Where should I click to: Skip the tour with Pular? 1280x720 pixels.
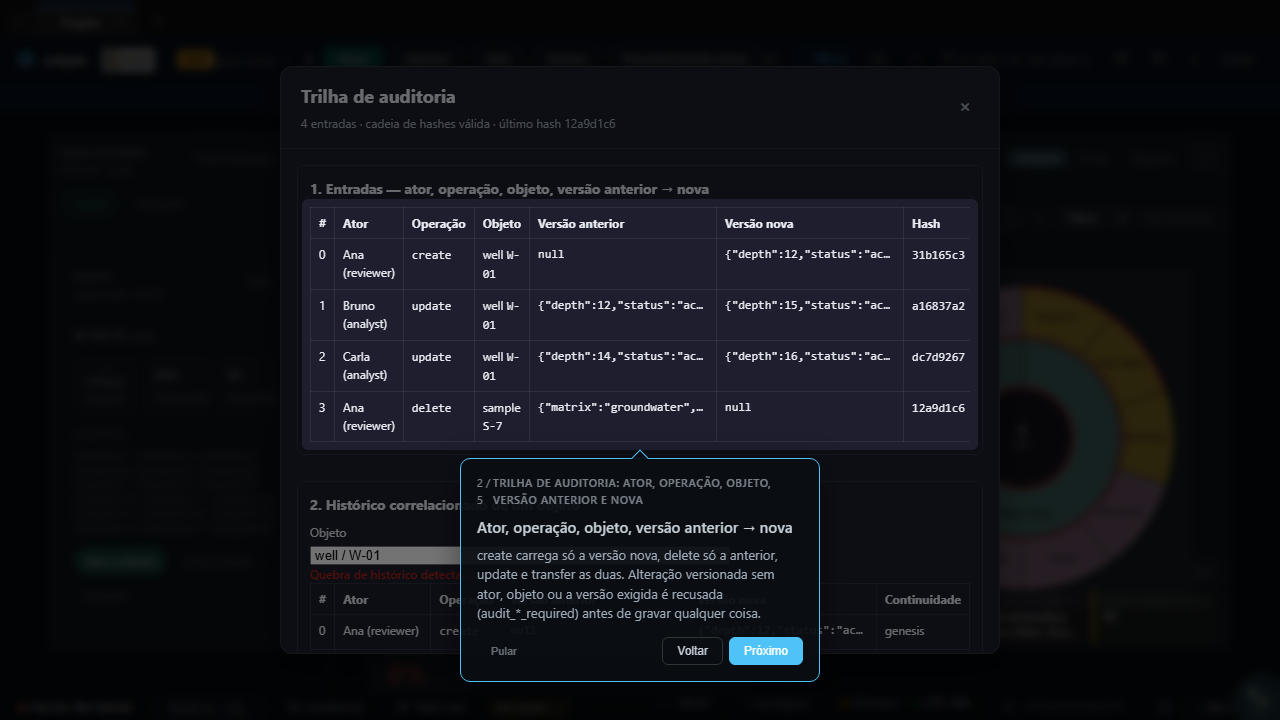pos(504,651)
